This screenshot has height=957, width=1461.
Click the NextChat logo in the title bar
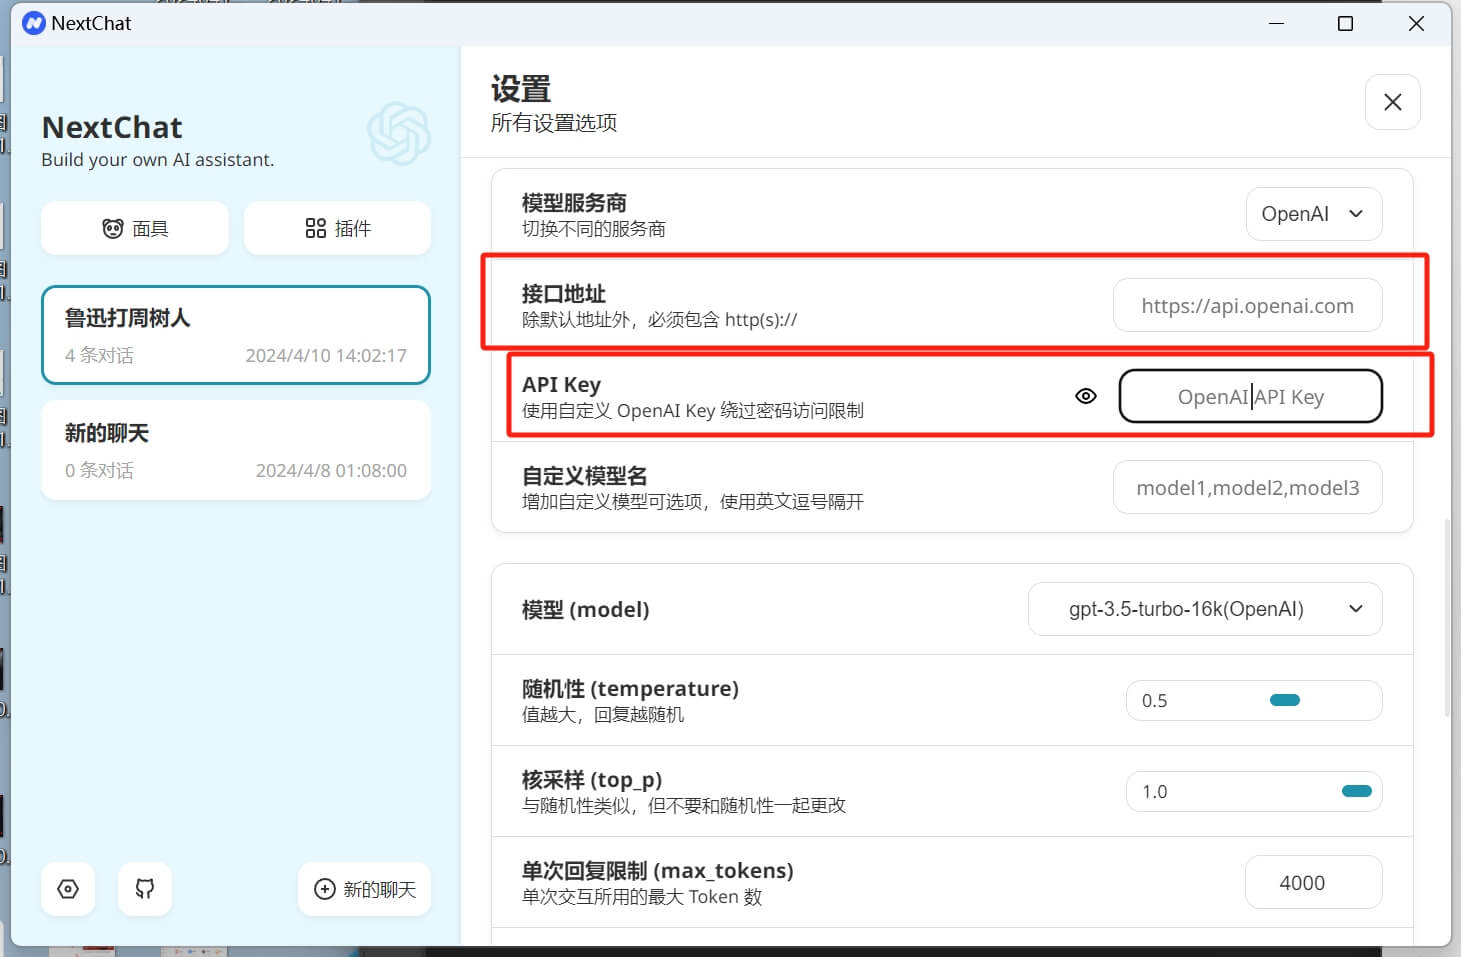(x=33, y=22)
